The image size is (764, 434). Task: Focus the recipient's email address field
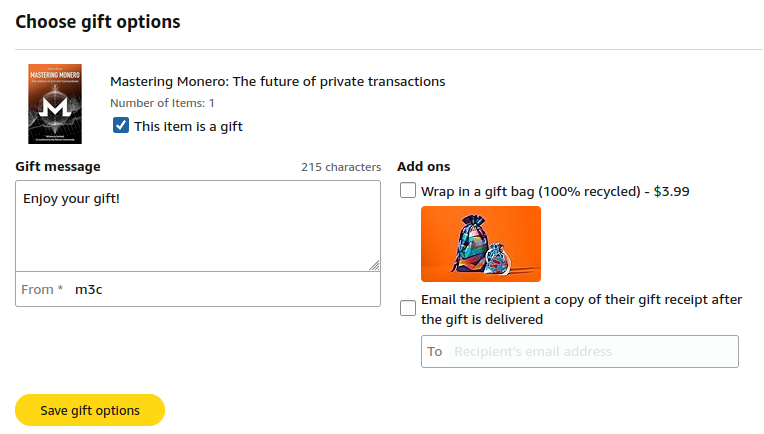point(590,352)
